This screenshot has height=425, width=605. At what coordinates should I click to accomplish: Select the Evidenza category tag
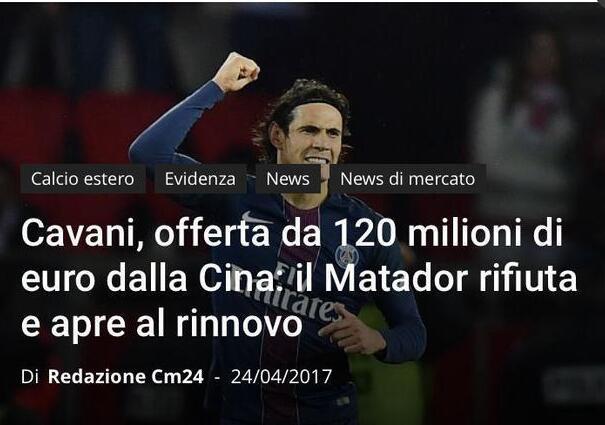(200, 179)
